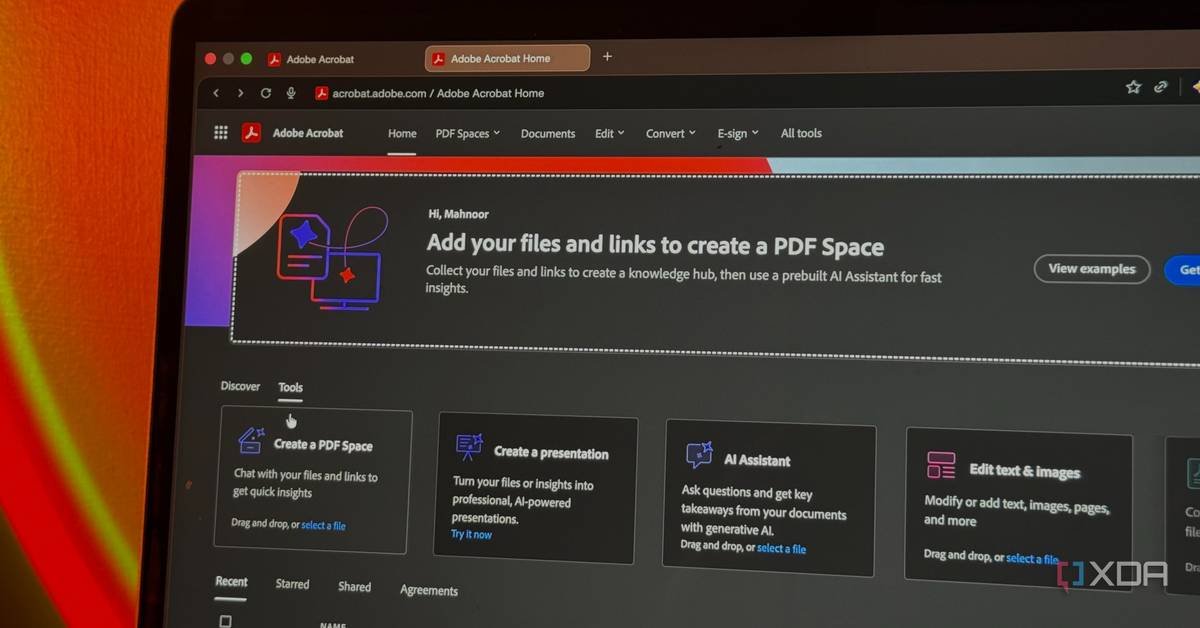The image size is (1200, 628).
Task: Expand the PDF Spaces dropdown menu
Action: coord(467,133)
